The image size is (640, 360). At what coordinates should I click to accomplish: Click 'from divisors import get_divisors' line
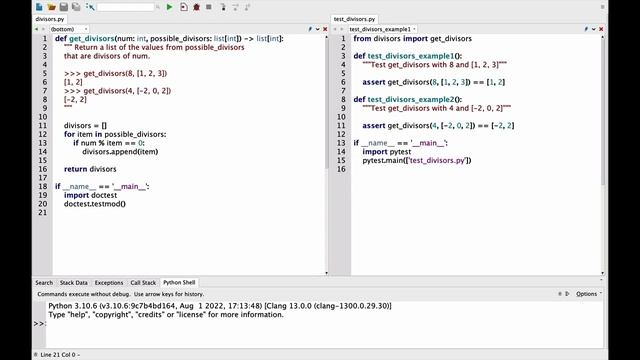[x=413, y=38]
